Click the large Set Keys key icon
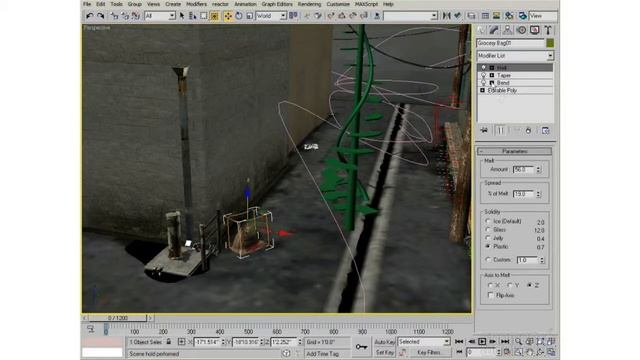This screenshot has width=640, height=360. tap(361, 347)
